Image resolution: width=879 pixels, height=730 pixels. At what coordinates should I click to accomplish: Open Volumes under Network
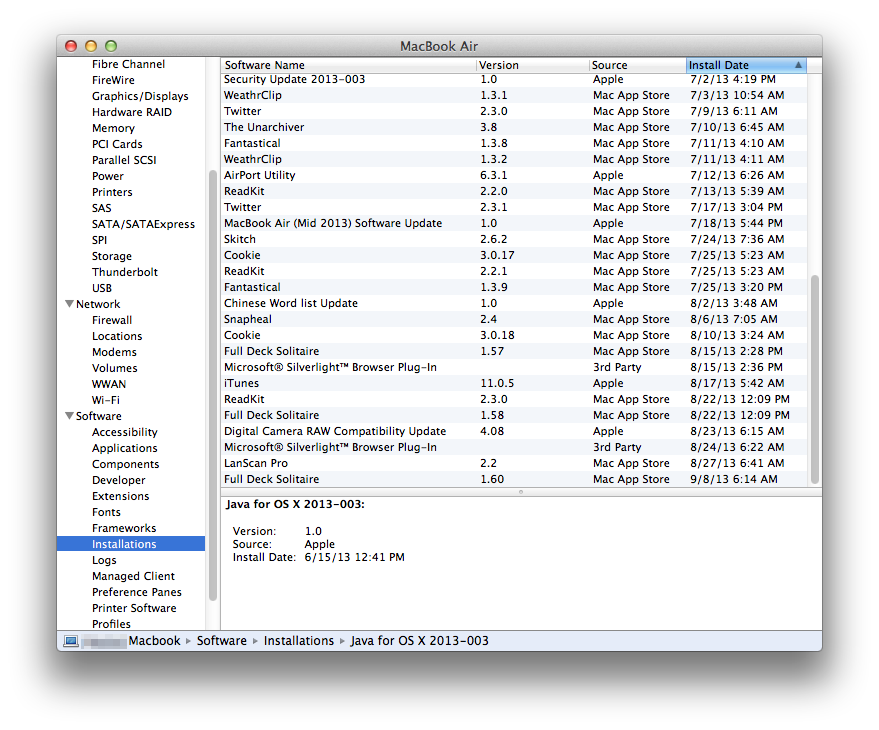coord(114,368)
